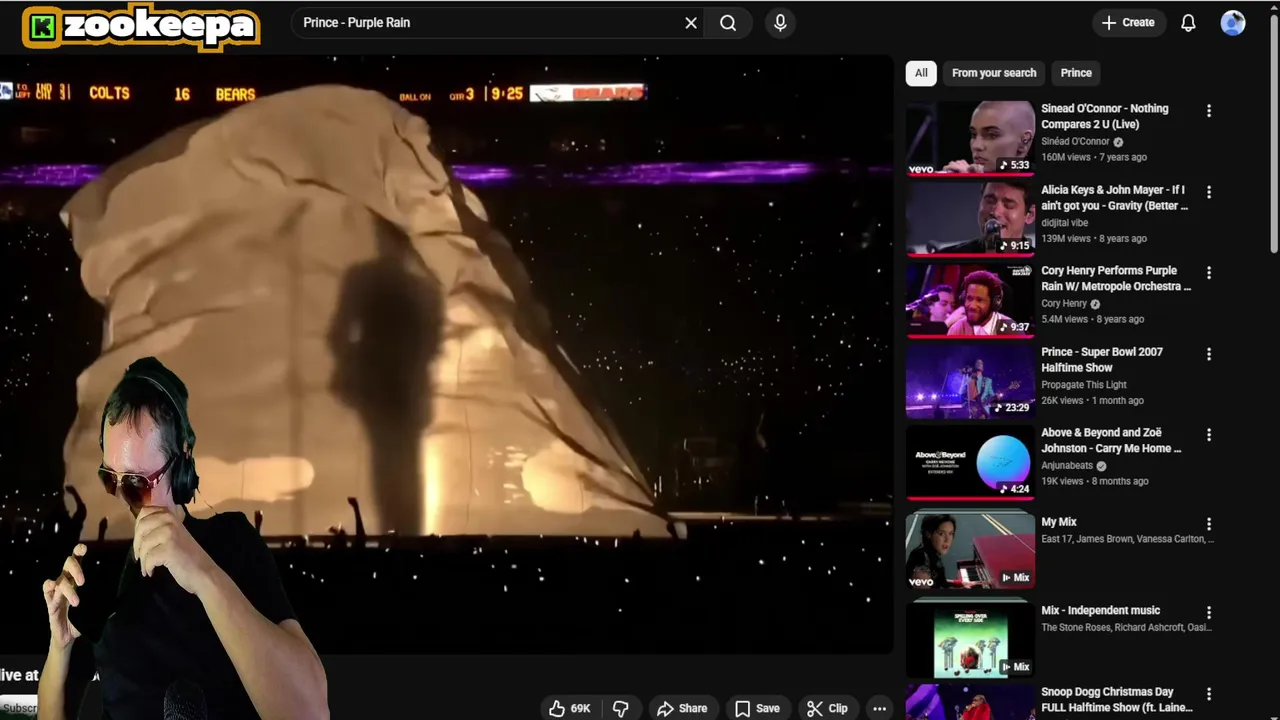Click the magnifying glass search button
Image resolution: width=1280 pixels, height=720 pixels.
[728, 23]
